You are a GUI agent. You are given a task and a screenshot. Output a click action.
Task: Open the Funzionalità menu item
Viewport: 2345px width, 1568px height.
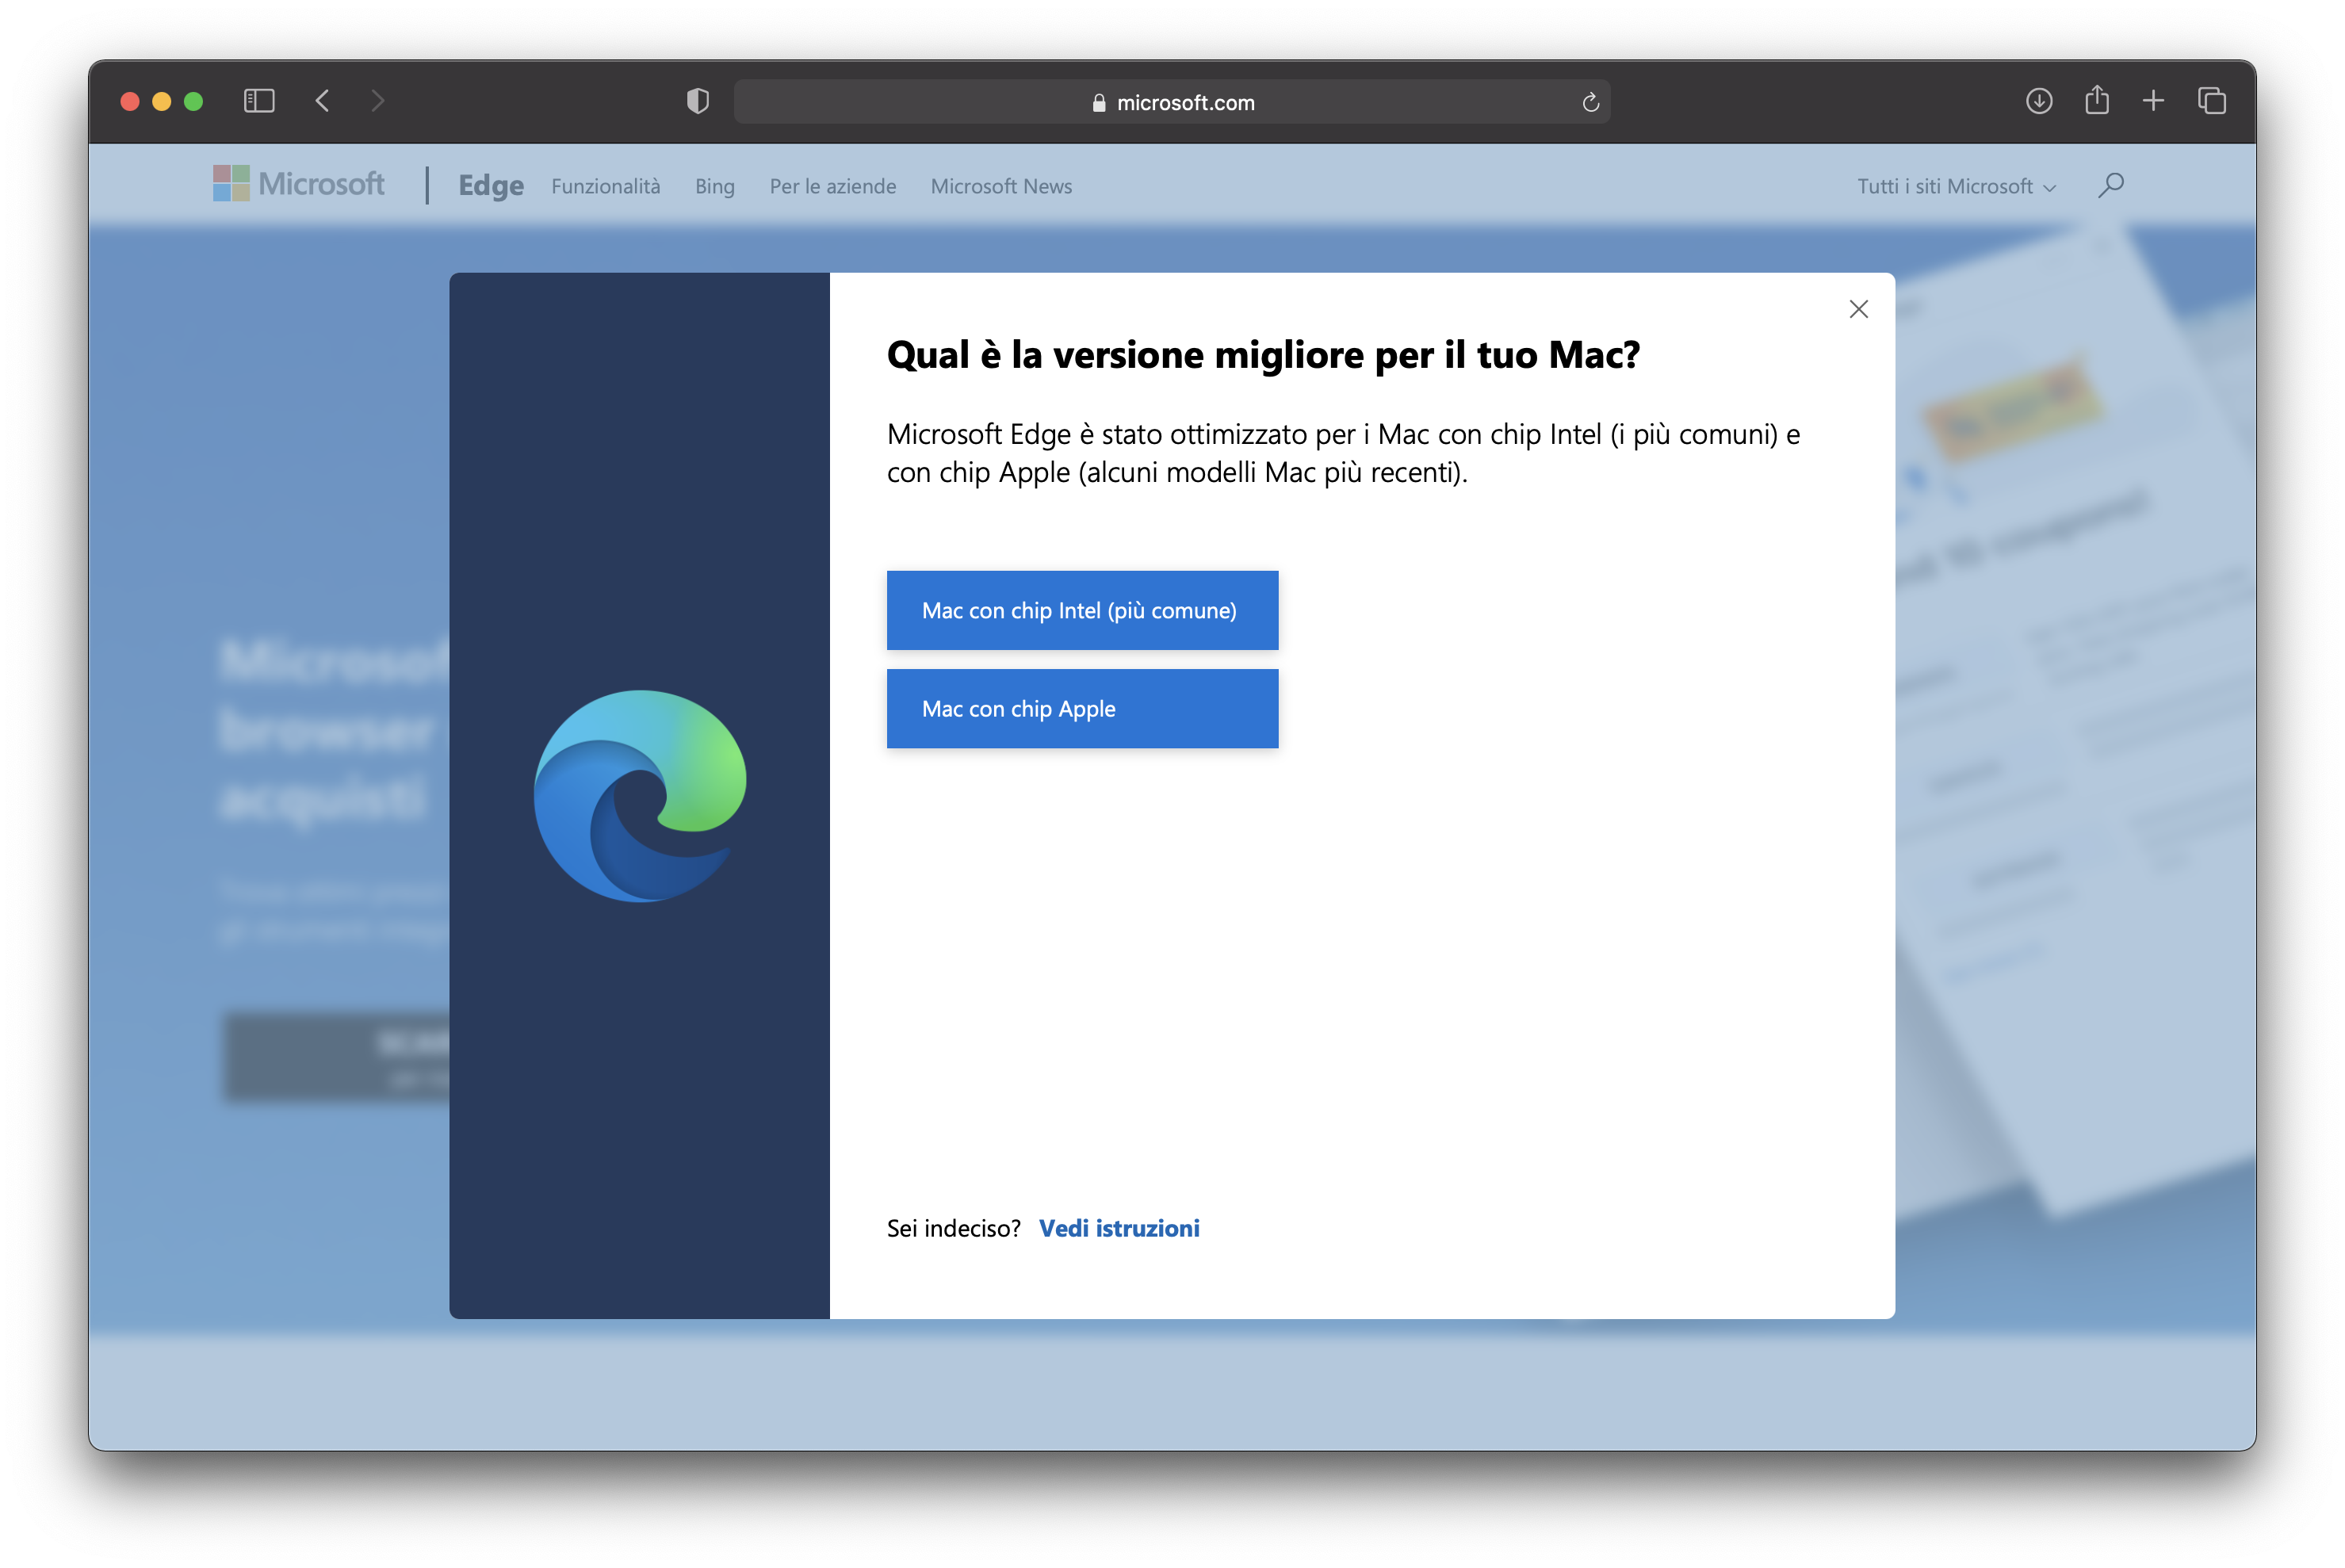(x=606, y=186)
